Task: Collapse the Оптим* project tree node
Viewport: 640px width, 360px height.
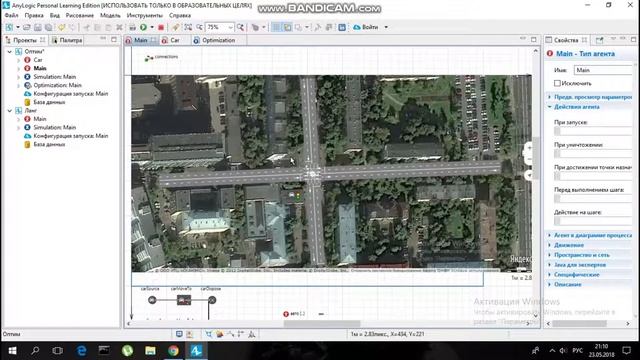Action: pyautogui.click(x=9, y=52)
